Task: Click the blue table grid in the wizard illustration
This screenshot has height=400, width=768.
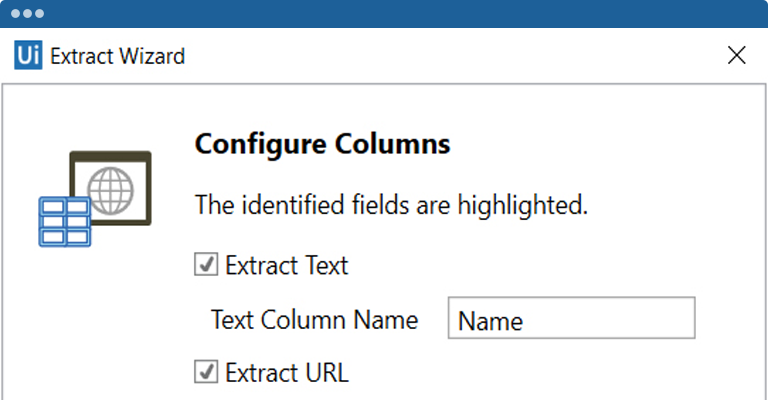Action: coord(64,221)
